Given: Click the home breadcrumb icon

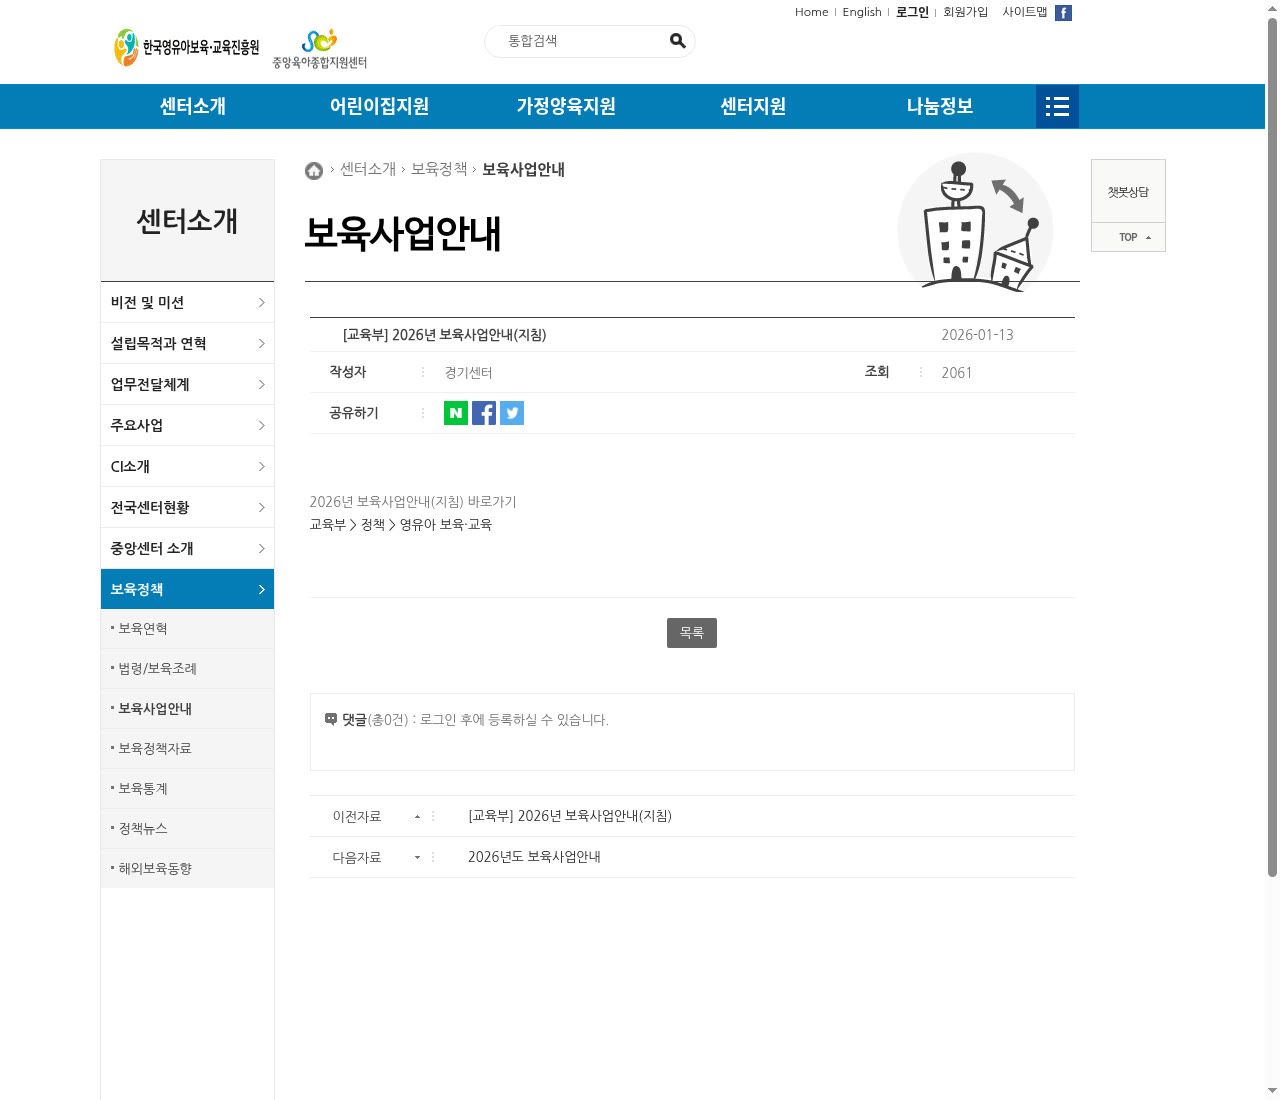Looking at the screenshot, I should tap(314, 171).
